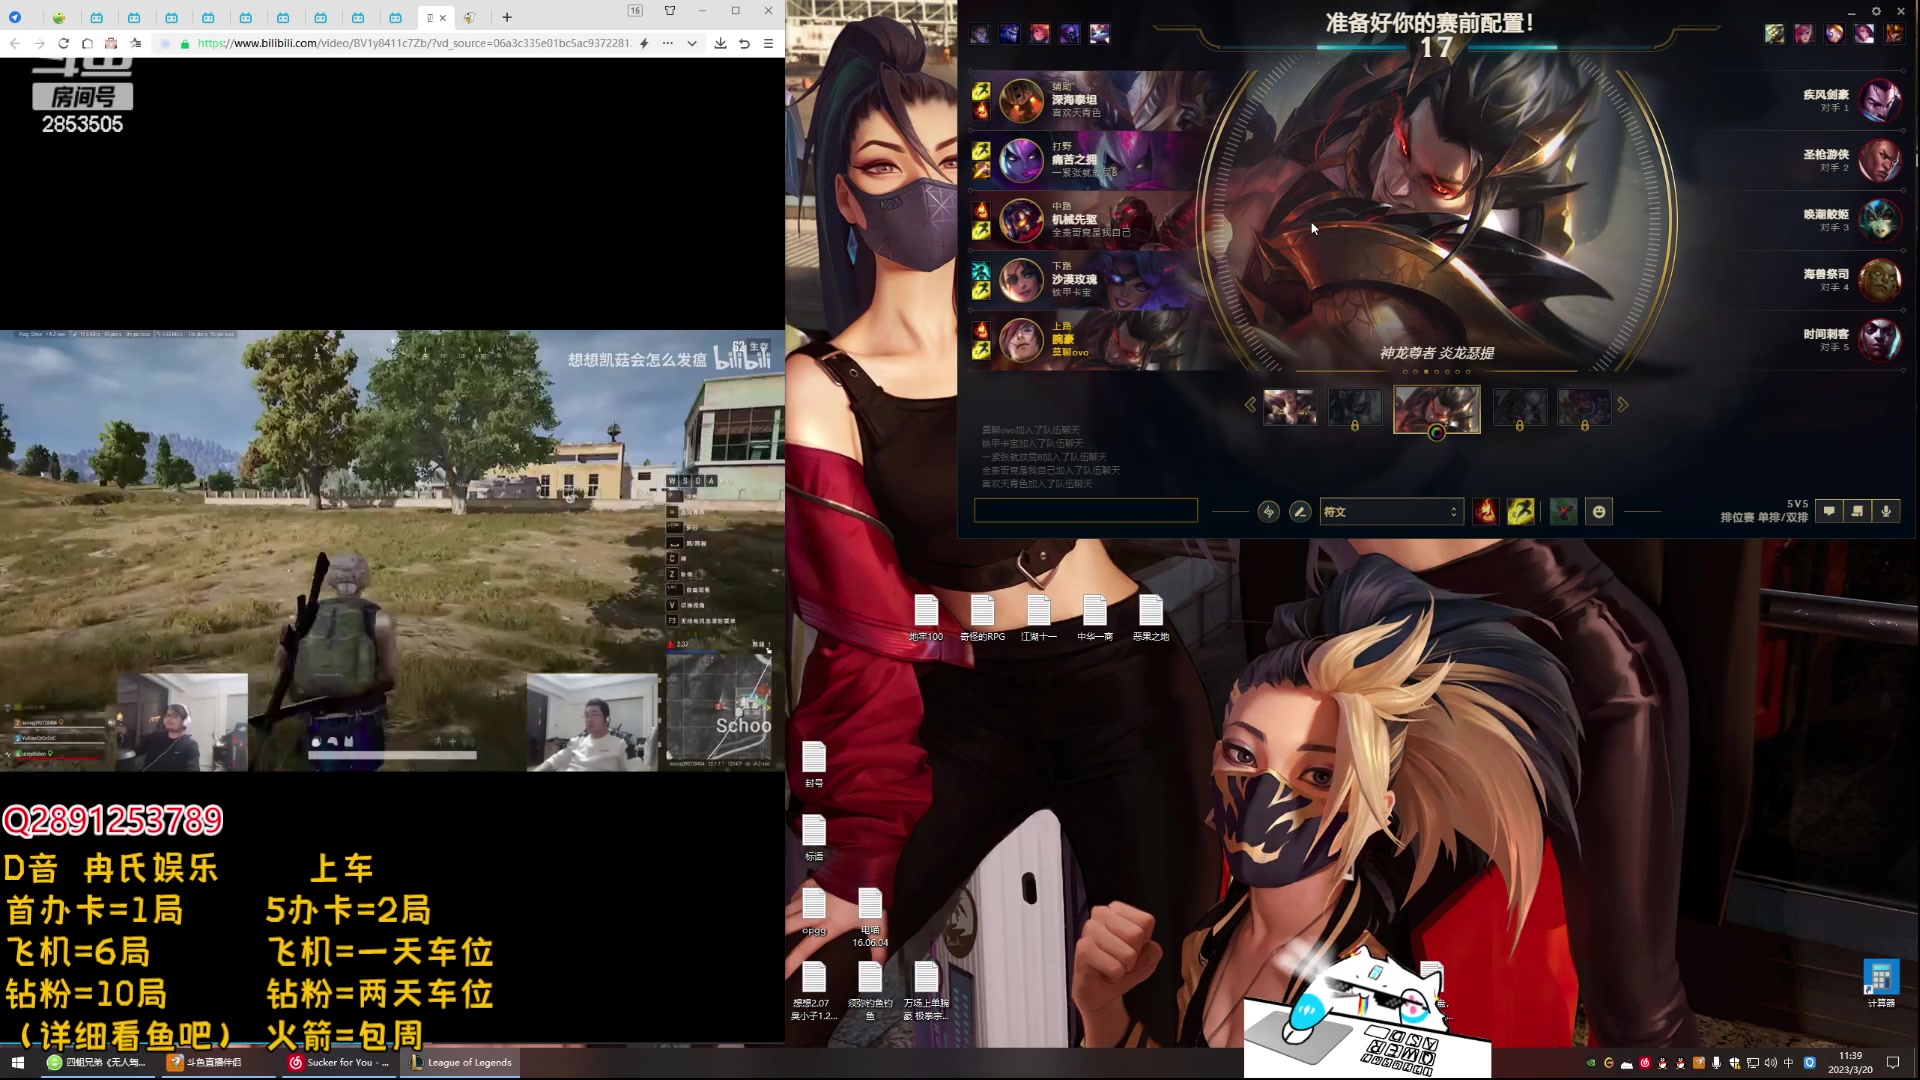The width and height of the screenshot is (1920, 1080).
Task: Open address bar more options dots
Action: pyautogui.click(x=668, y=43)
